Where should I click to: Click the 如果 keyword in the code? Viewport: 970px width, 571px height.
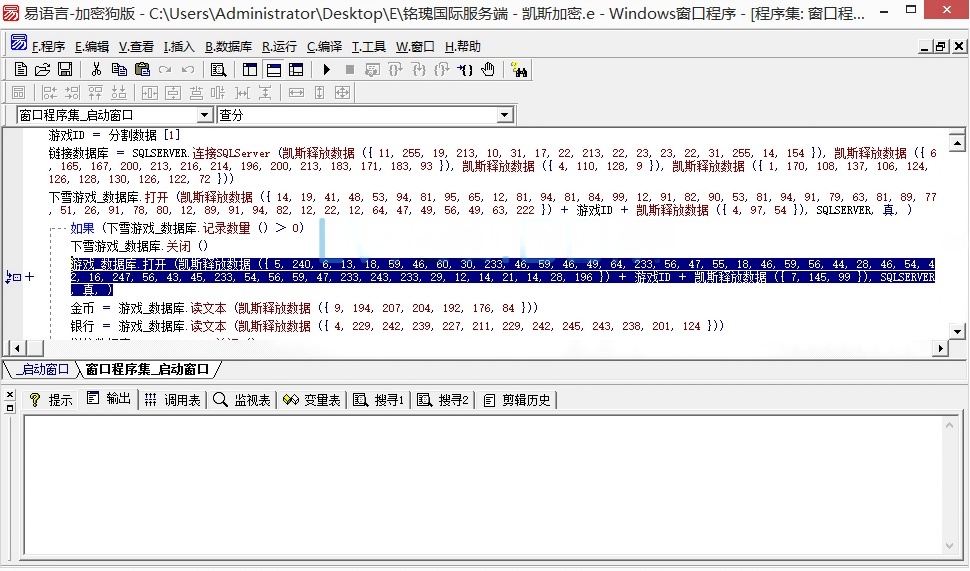click(82, 228)
